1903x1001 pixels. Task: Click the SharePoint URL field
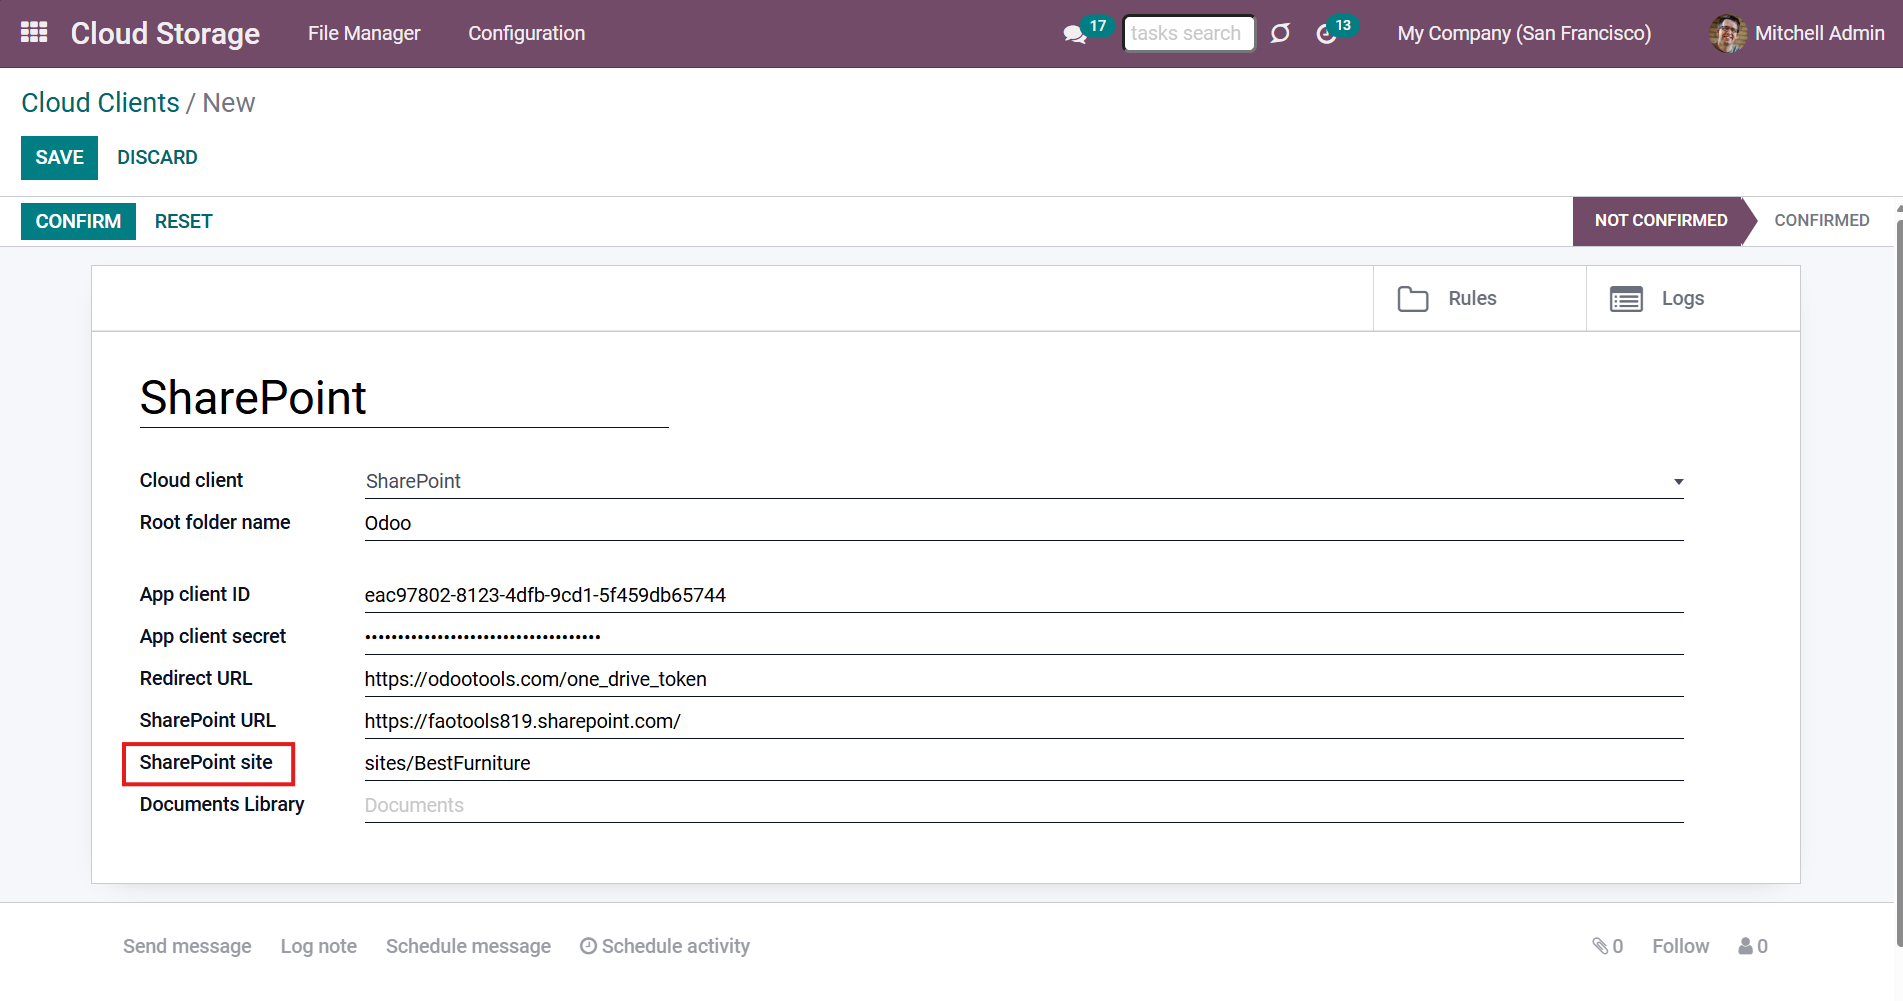point(1024,721)
